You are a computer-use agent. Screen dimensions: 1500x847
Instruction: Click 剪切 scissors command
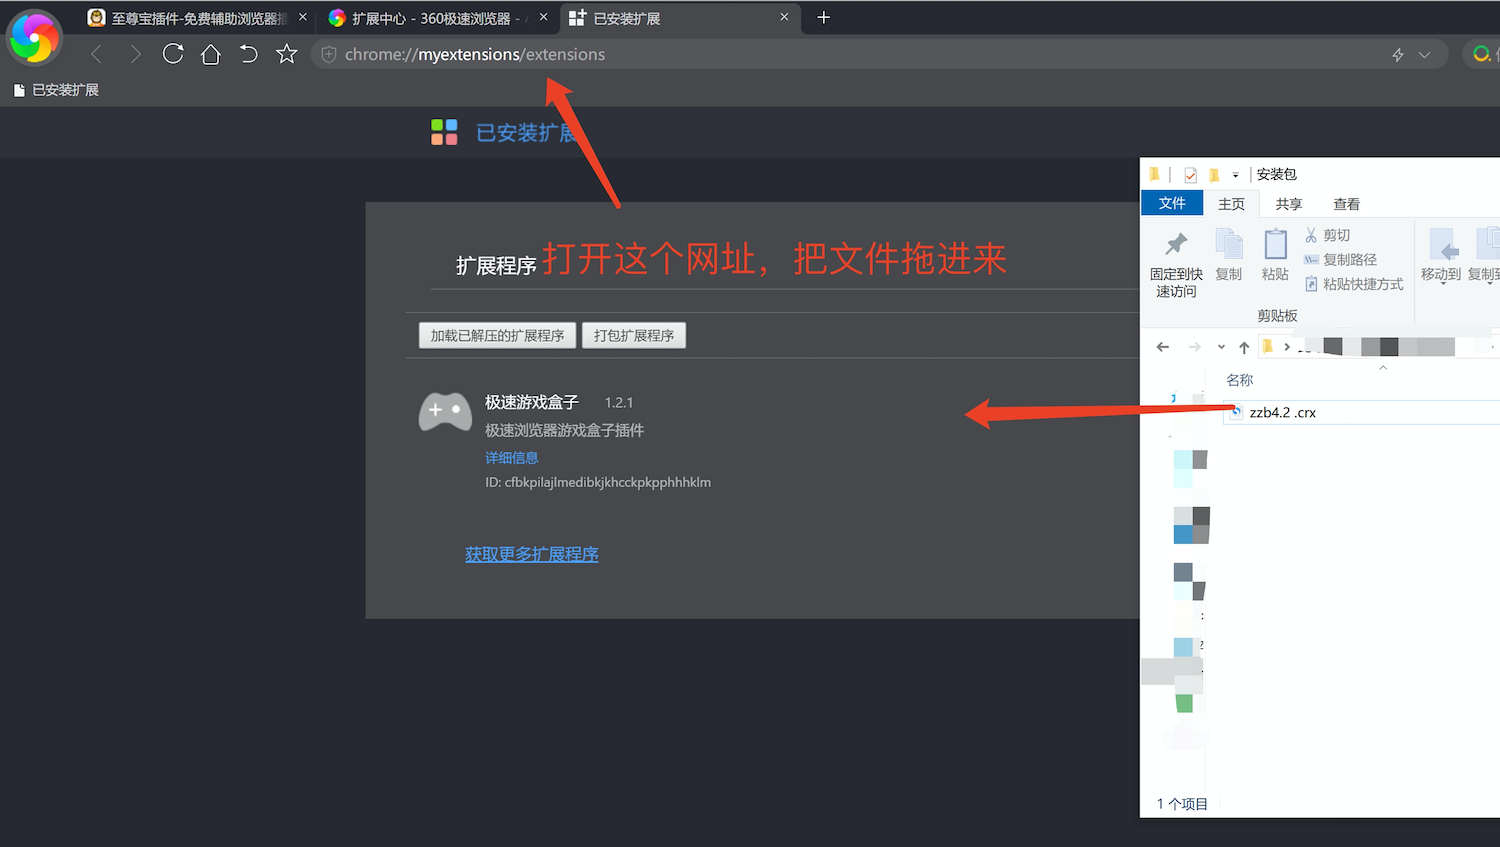click(1327, 235)
